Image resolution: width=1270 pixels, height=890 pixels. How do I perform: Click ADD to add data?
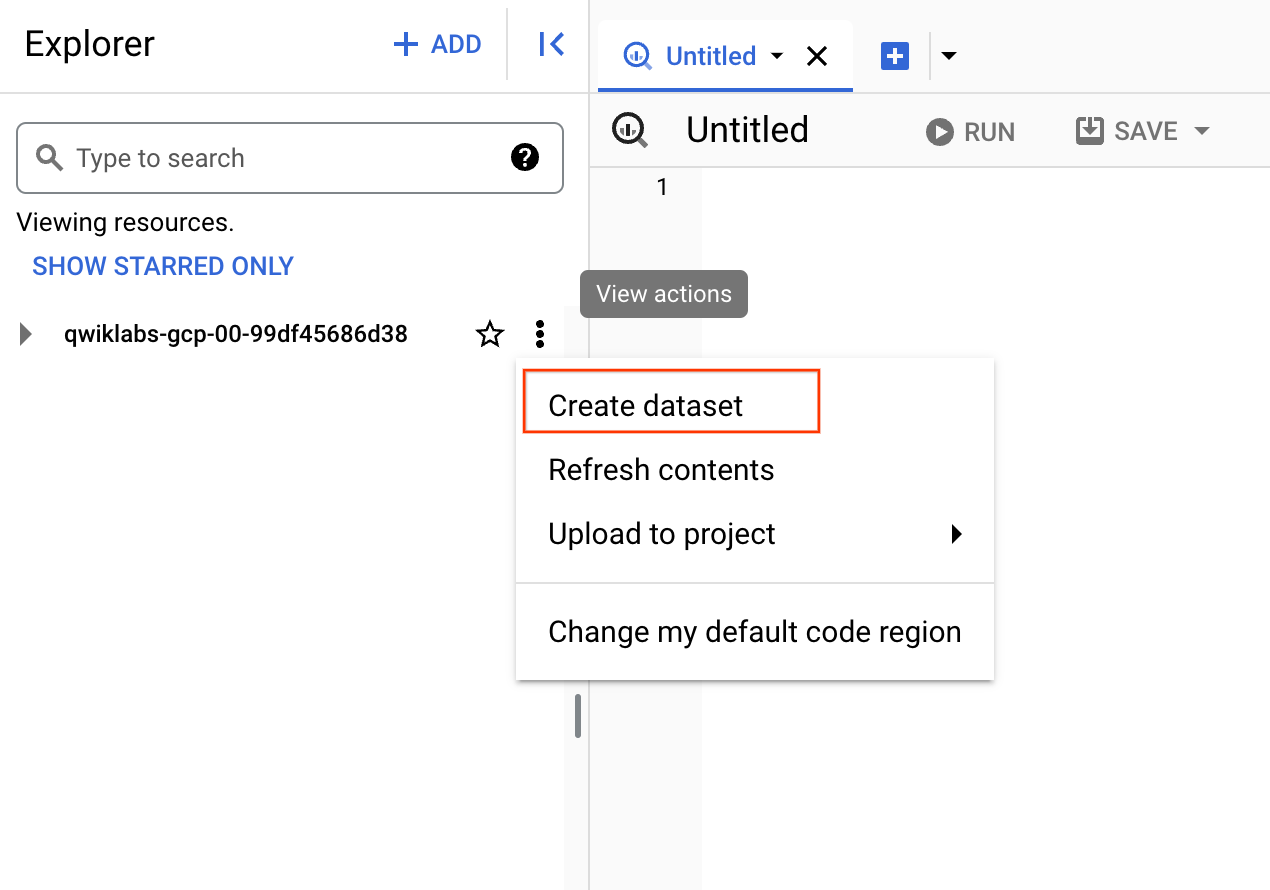(437, 44)
